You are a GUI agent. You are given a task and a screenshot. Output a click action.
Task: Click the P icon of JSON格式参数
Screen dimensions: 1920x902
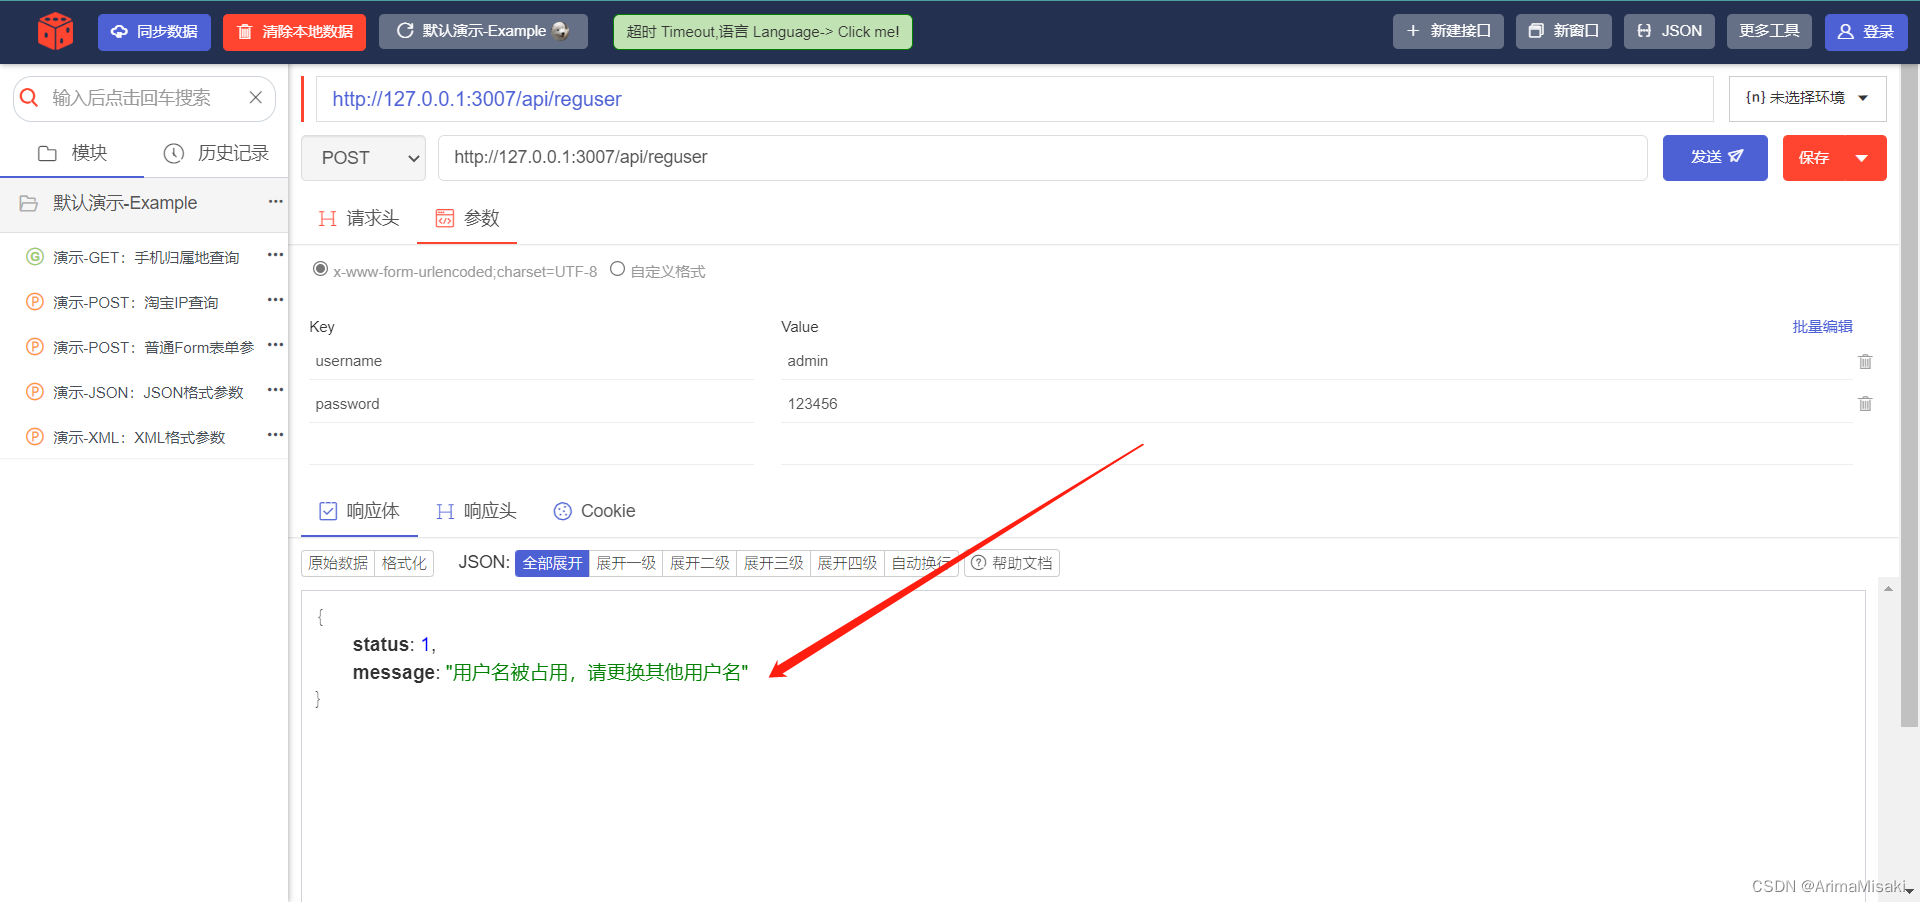35,392
